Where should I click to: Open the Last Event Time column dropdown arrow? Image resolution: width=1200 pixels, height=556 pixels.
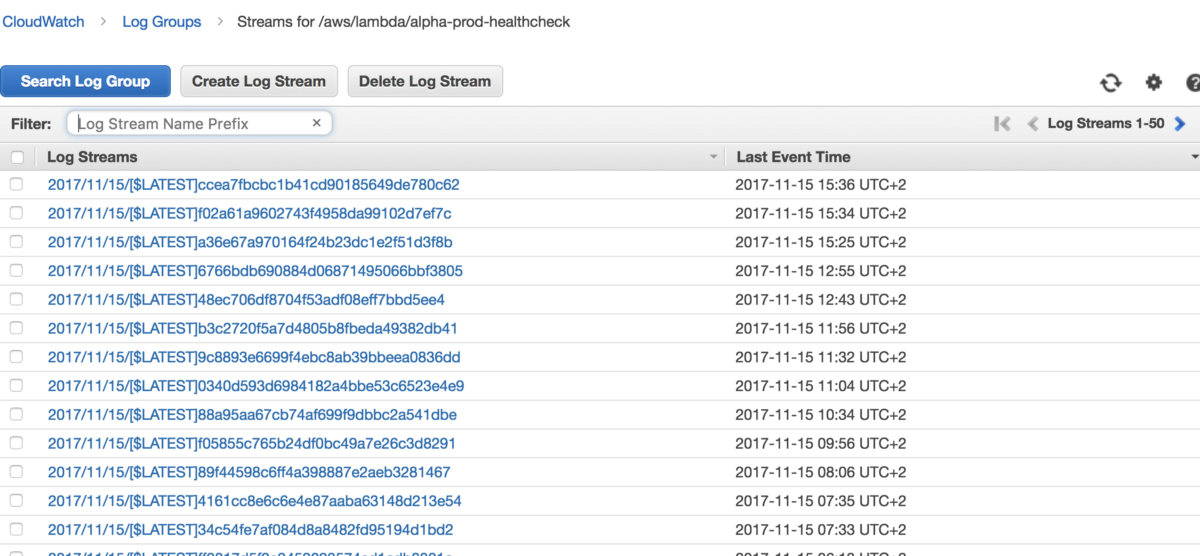1194,157
